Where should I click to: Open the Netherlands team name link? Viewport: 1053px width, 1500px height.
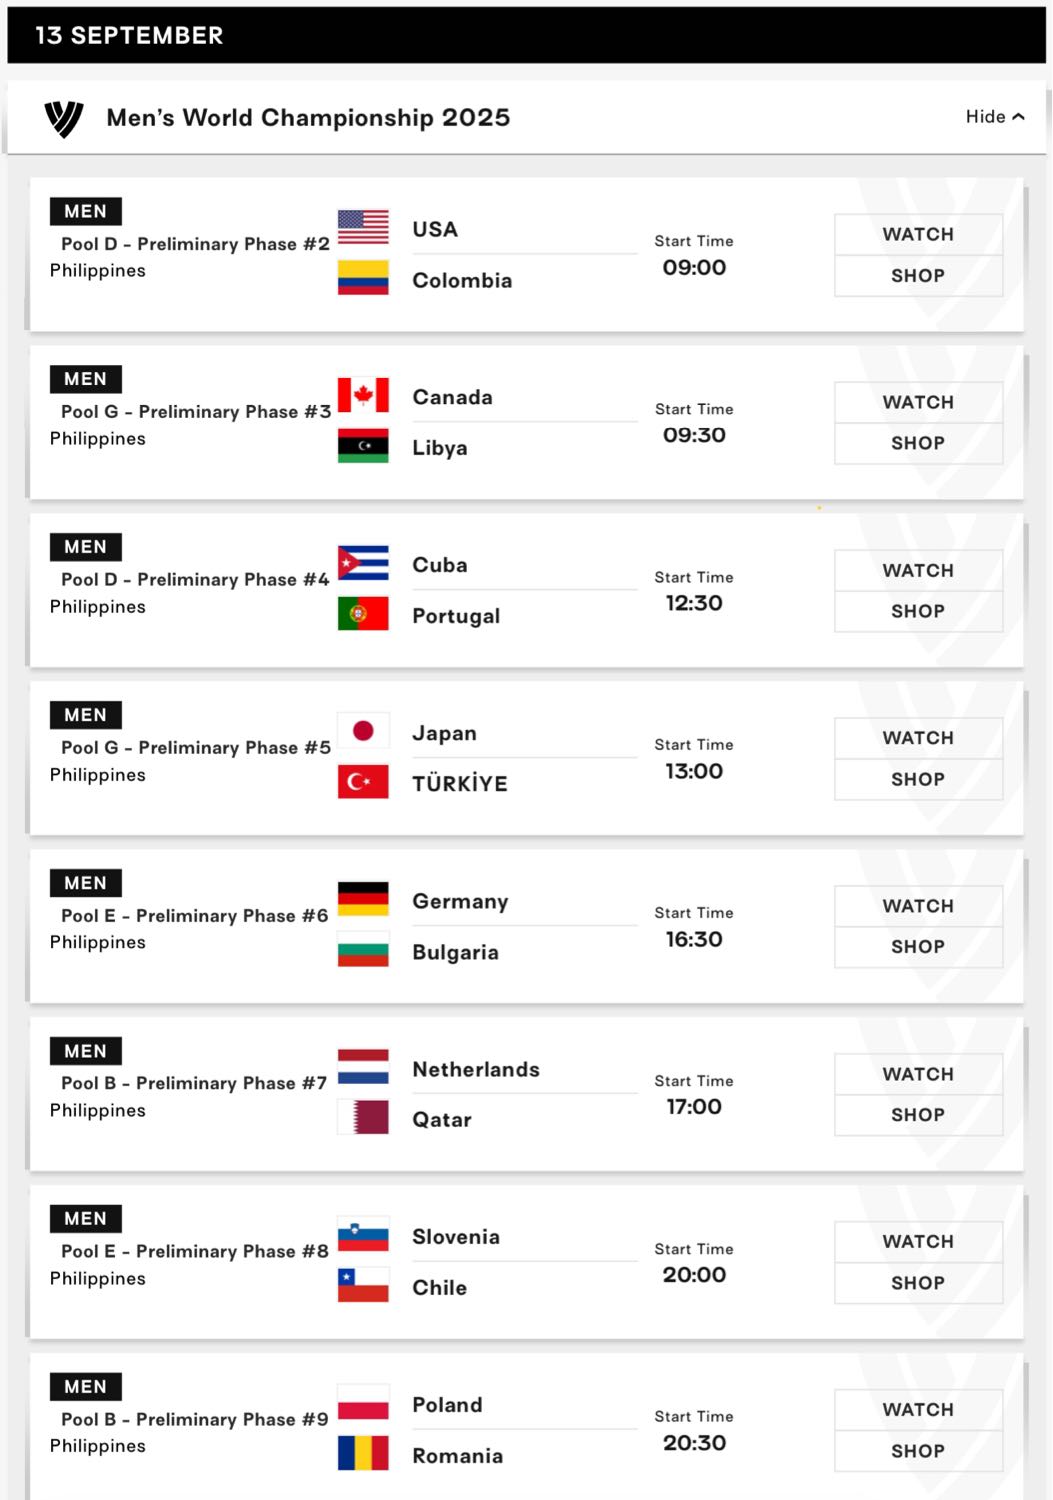click(476, 1069)
